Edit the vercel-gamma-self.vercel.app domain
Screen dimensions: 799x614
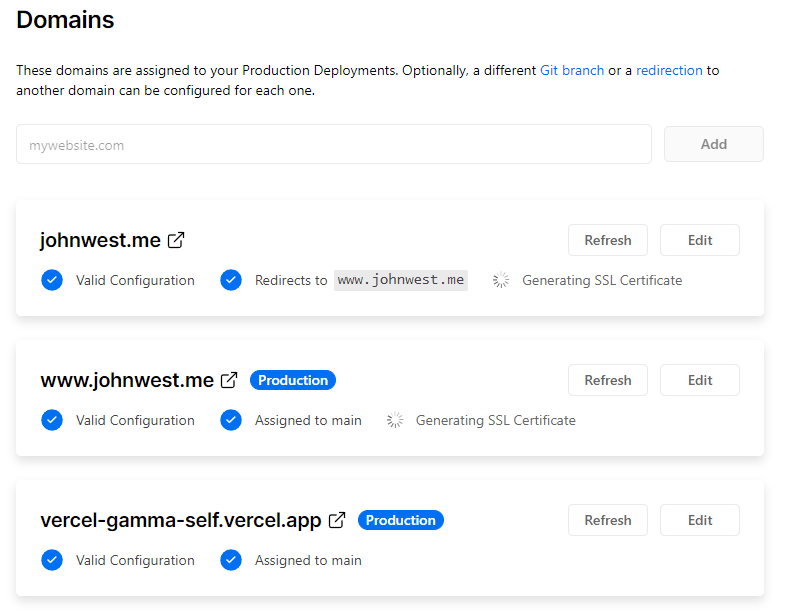pos(700,520)
